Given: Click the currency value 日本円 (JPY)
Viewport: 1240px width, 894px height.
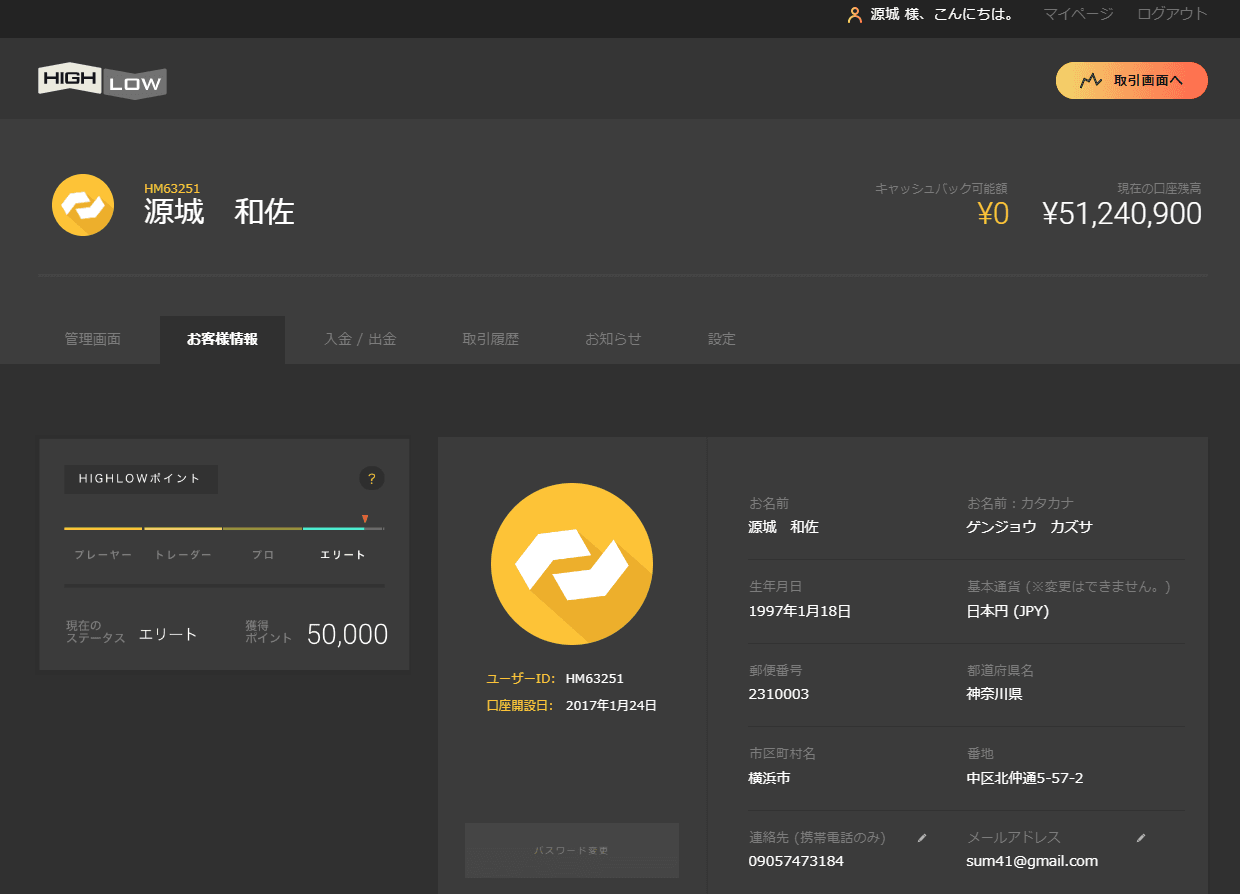Looking at the screenshot, I should pyautogui.click(x=1008, y=611).
